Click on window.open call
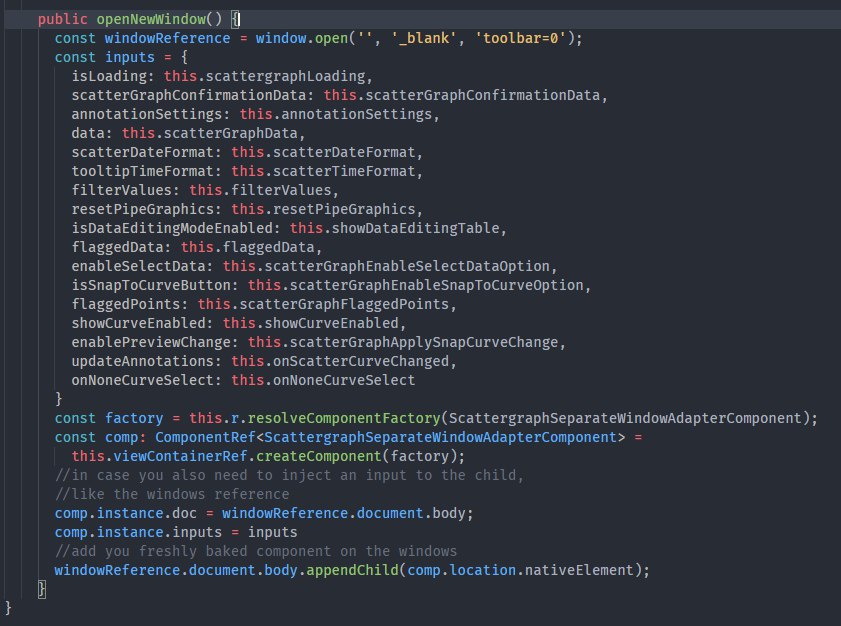Screen dimensions: 841x626 point(302,38)
